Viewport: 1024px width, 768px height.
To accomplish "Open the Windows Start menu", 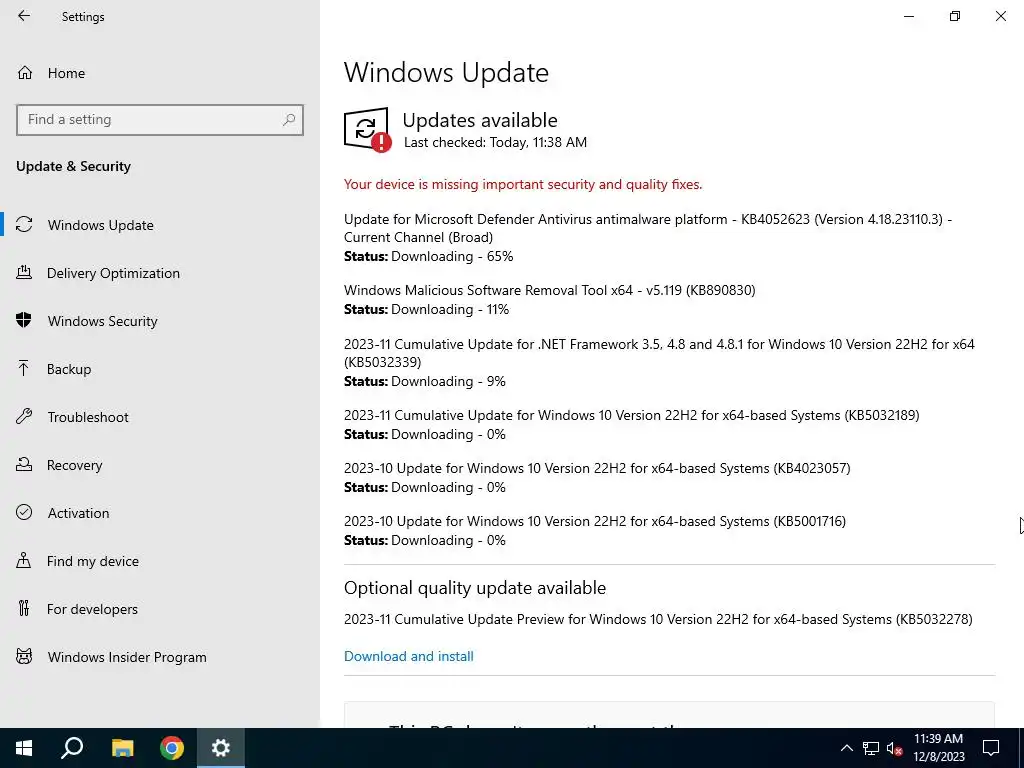I will (24, 748).
